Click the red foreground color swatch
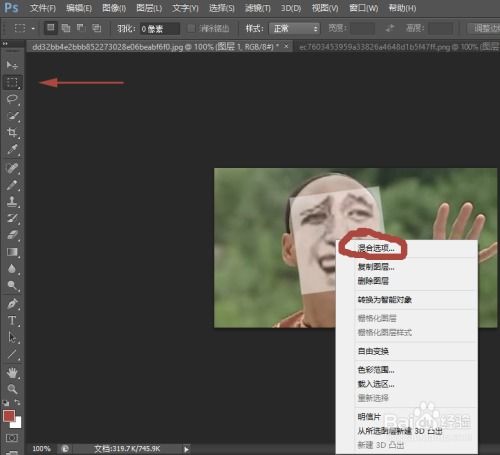The width and height of the screenshot is (500, 455). click(8, 416)
